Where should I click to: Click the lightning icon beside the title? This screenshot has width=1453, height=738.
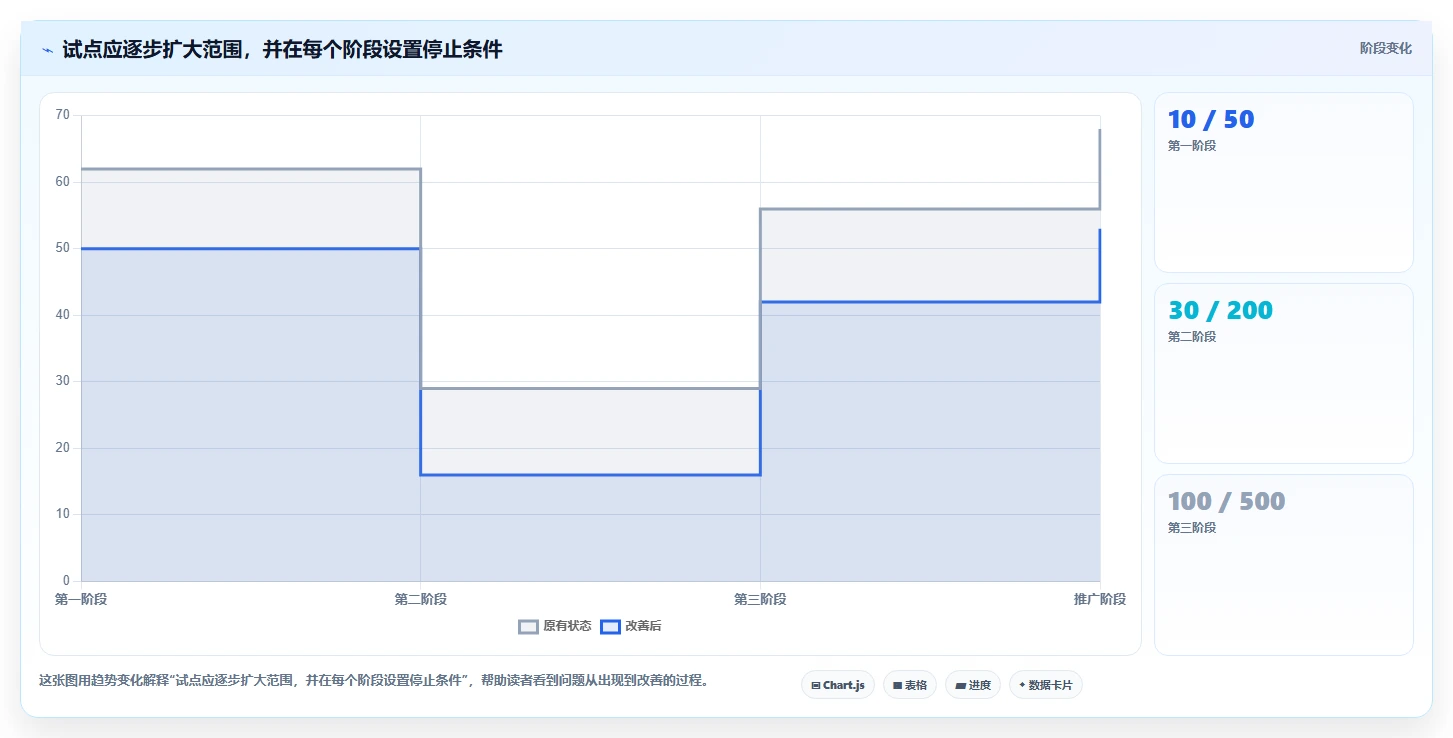pyautogui.click(x=47, y=50)
